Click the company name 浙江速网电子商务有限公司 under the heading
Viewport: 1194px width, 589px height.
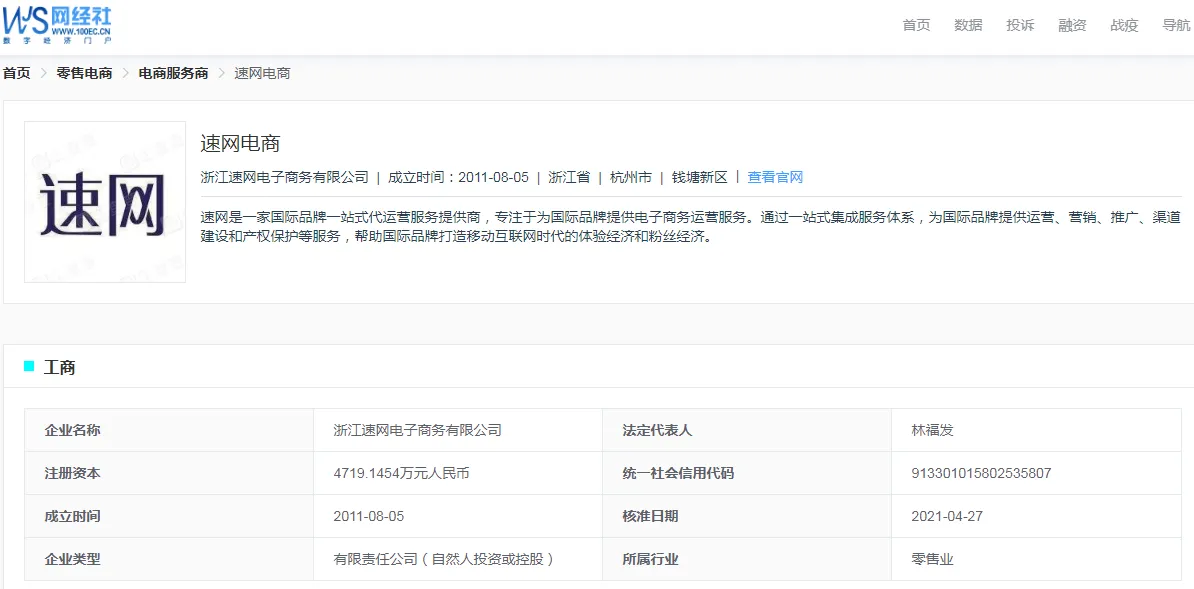[284, 178]
